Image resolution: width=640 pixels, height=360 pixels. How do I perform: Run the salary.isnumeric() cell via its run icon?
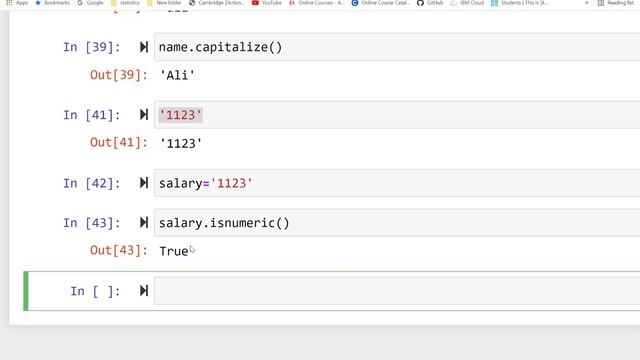(x=144, y=222)
